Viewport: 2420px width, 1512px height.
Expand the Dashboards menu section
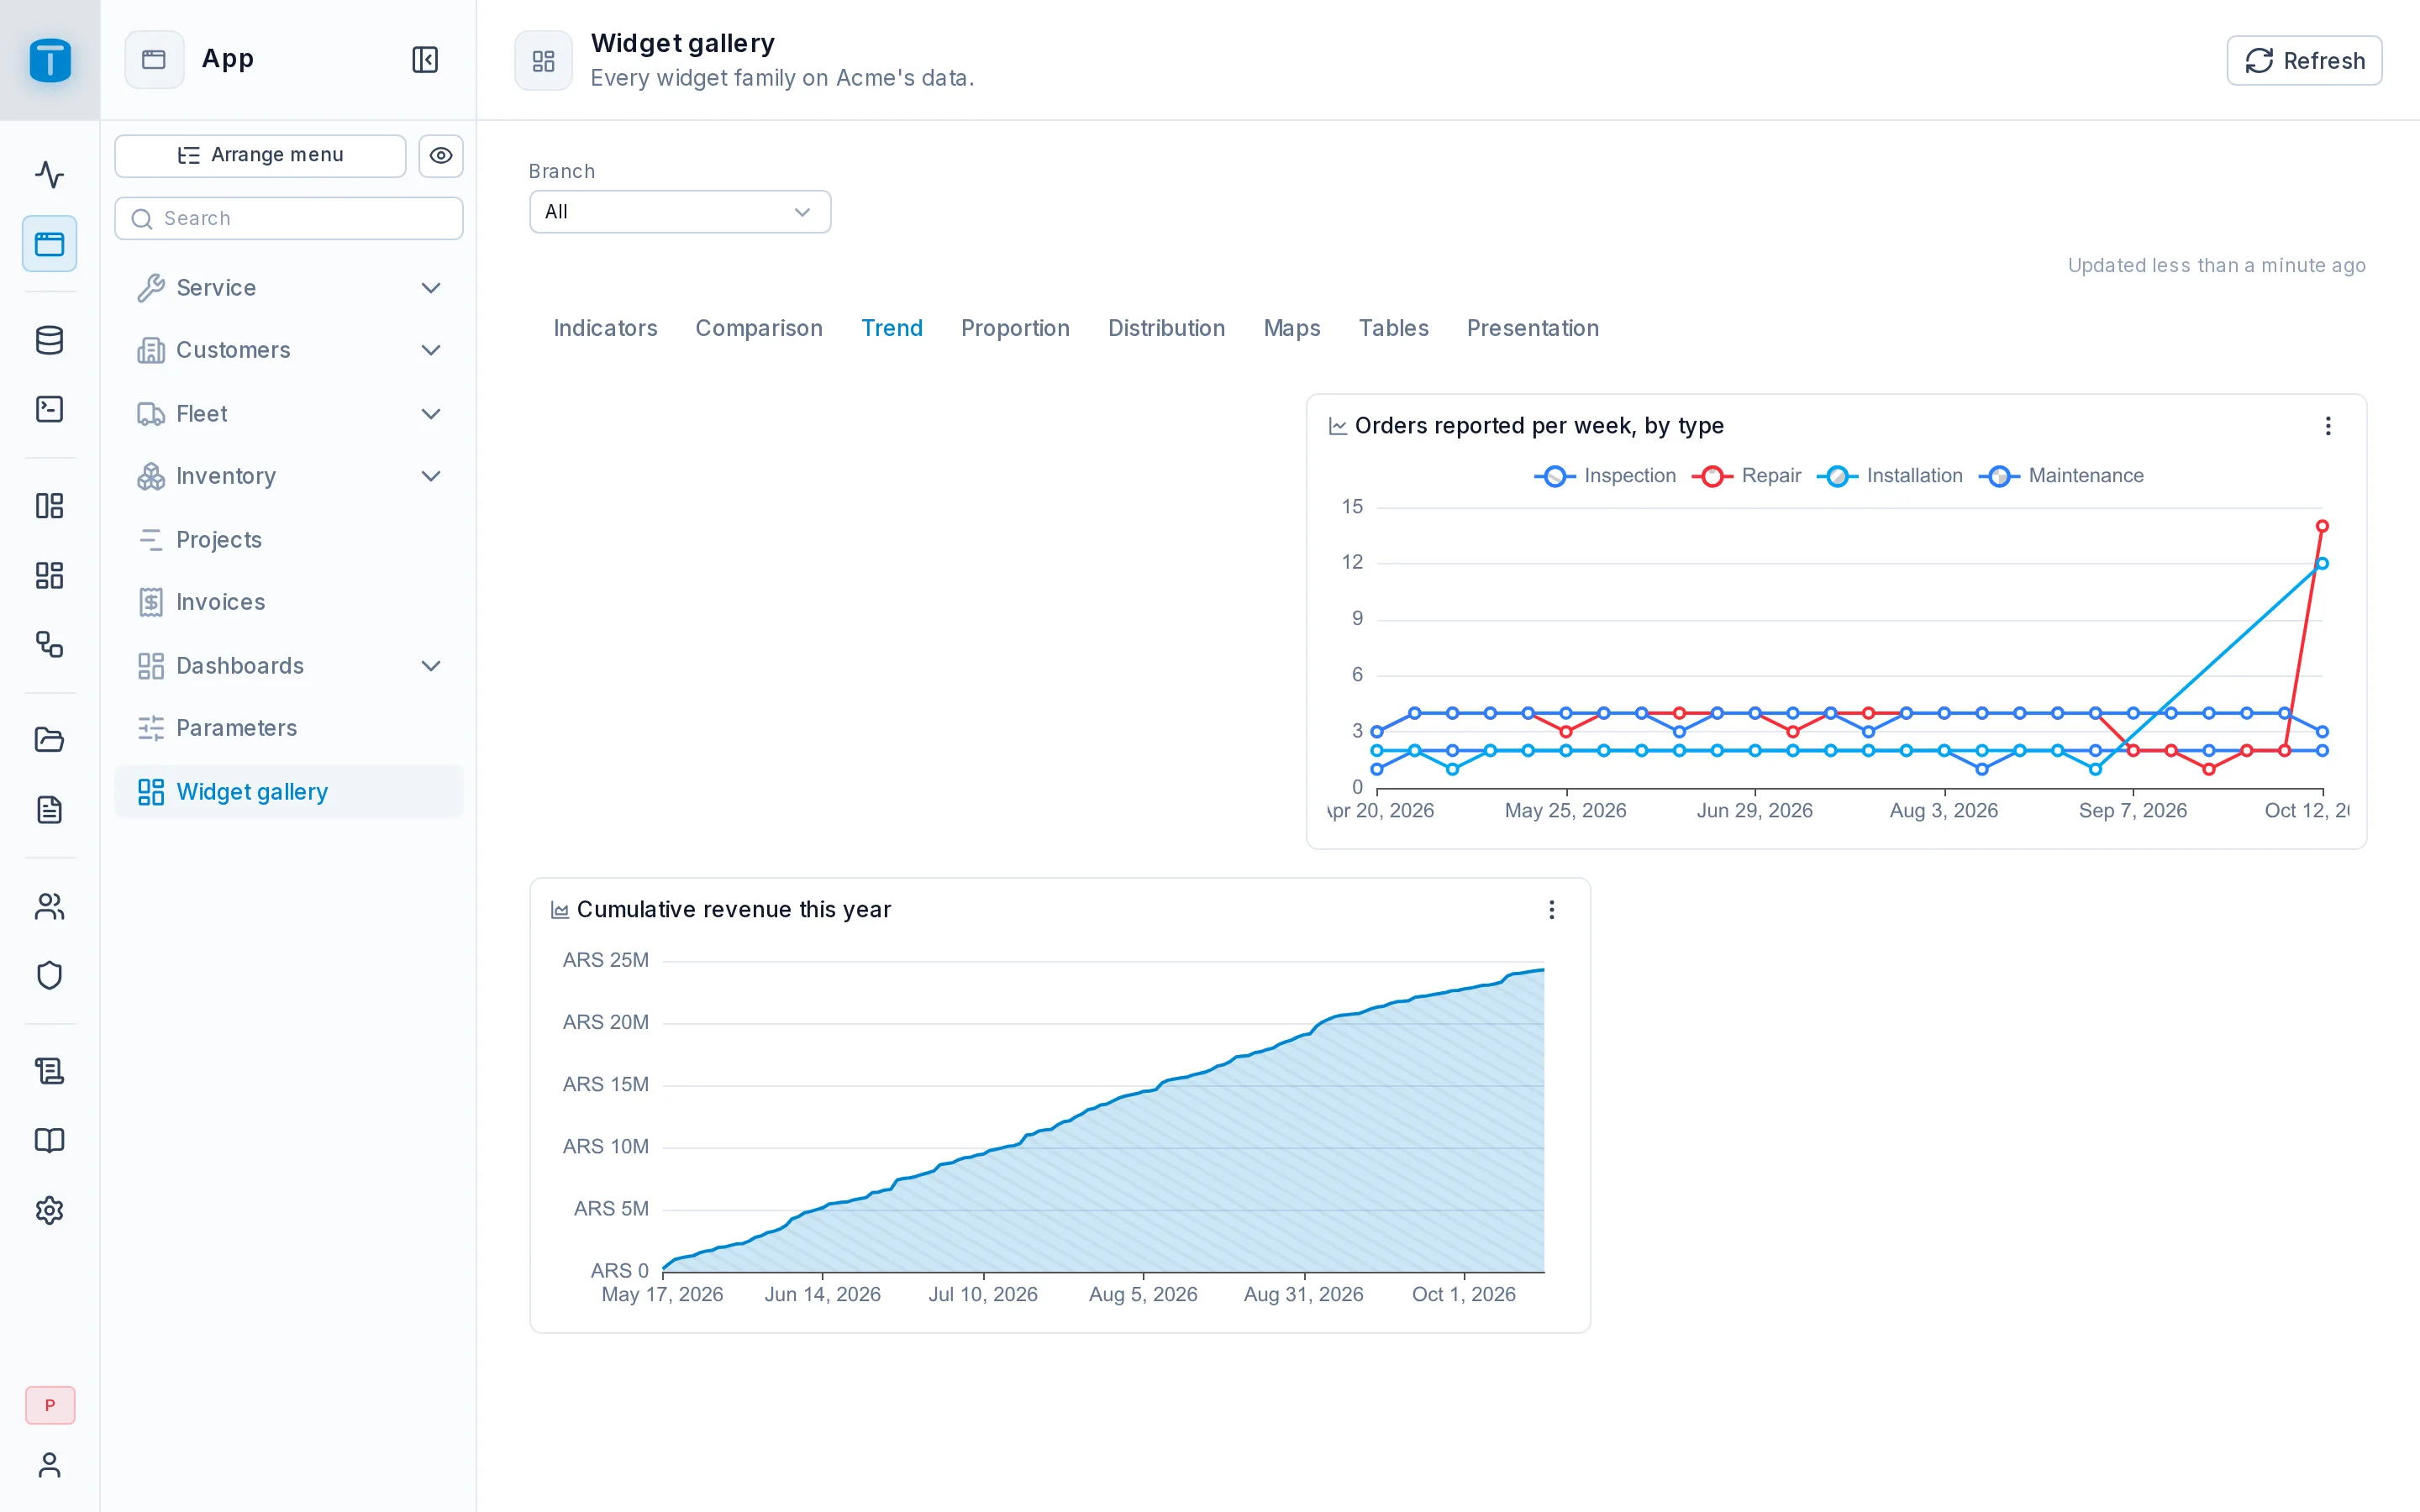coord(289,666)
